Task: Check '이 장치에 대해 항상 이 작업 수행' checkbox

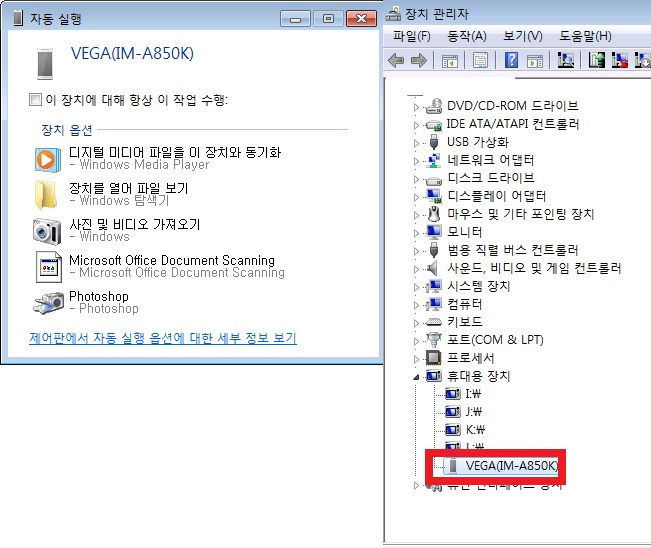Action: [35, 100]
